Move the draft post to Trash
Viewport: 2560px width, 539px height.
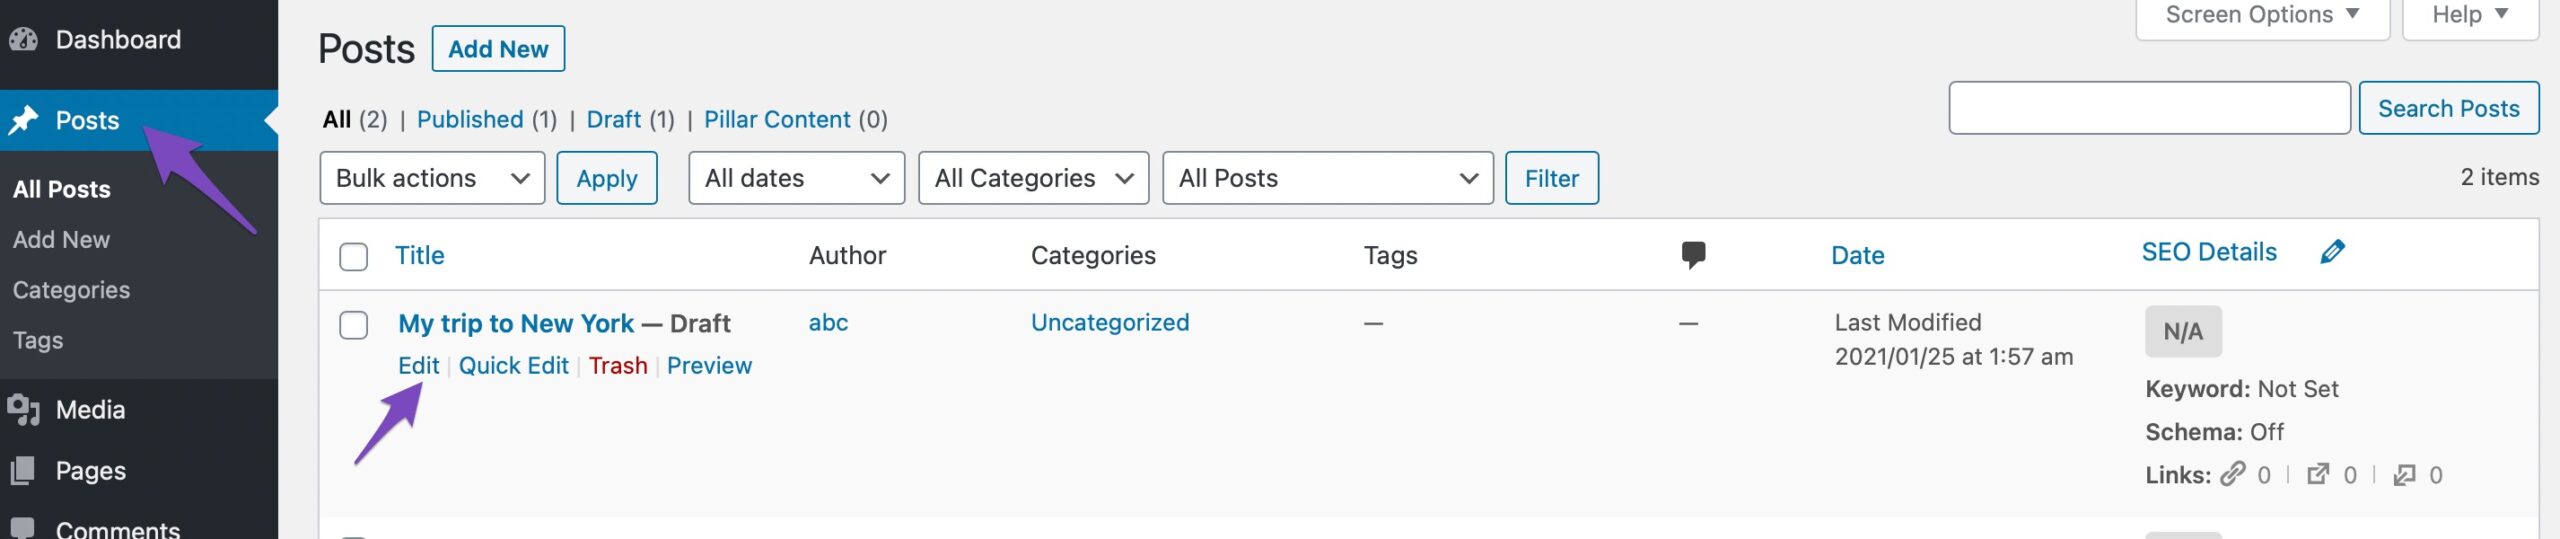617,366
